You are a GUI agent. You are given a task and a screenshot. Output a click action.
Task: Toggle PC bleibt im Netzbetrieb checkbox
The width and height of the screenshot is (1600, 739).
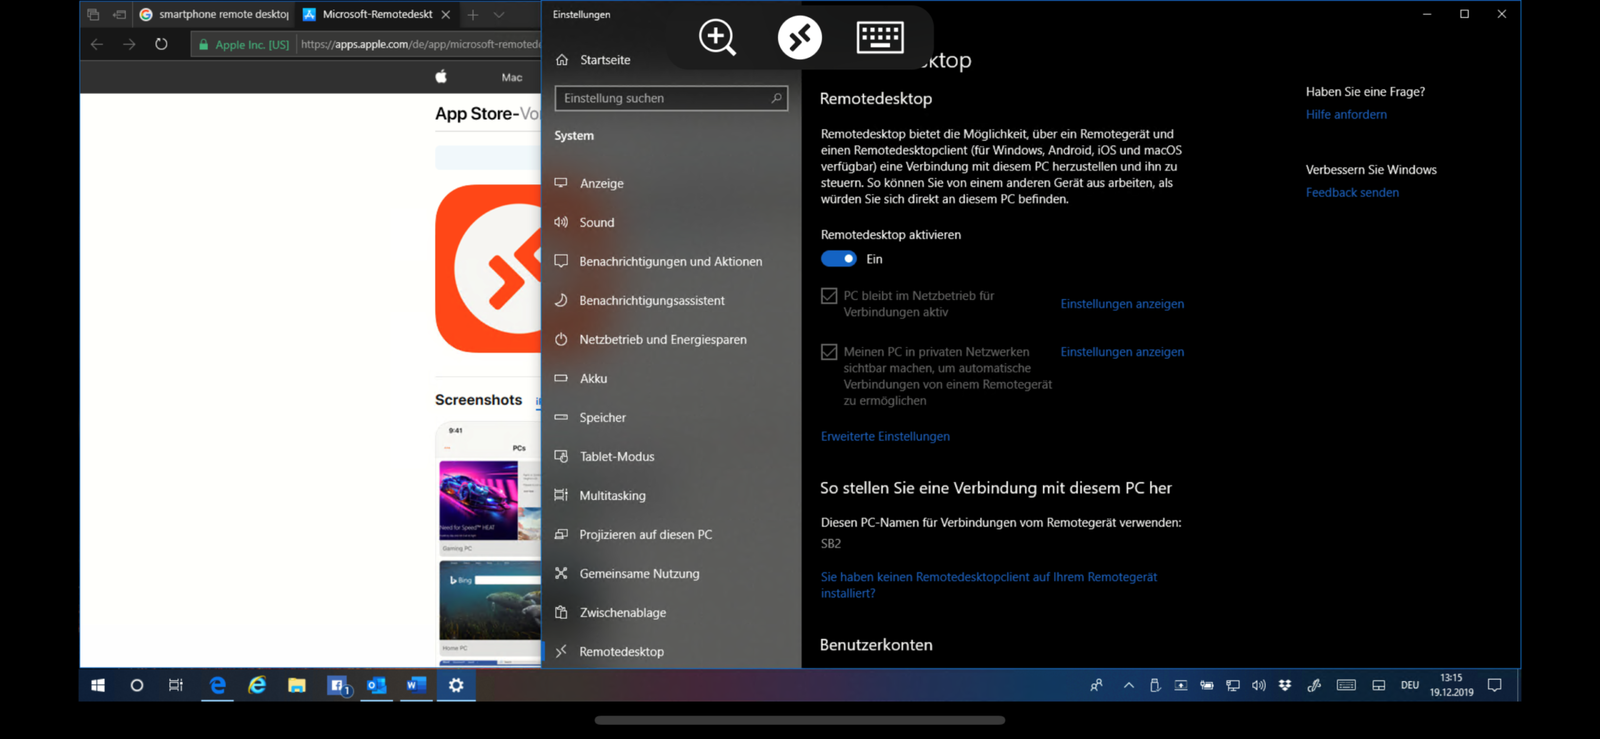click(x=829, y=296)
